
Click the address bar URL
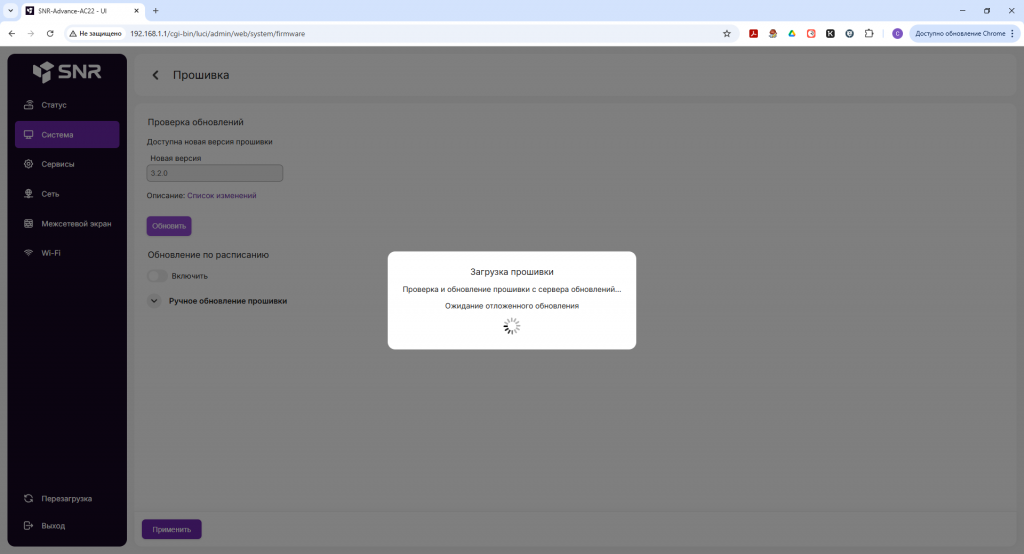(x=217, y=33)
